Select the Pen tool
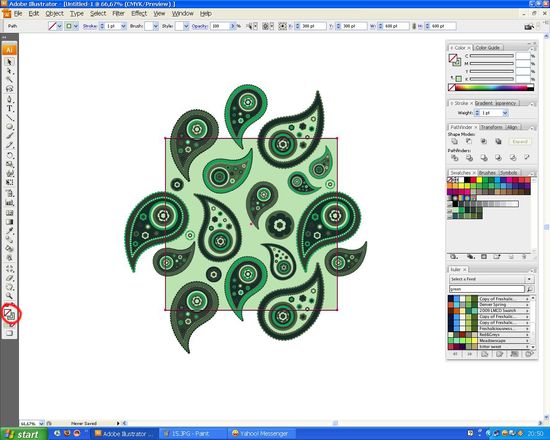The height and width of the screenshot is (440, 550). (9, 99)
